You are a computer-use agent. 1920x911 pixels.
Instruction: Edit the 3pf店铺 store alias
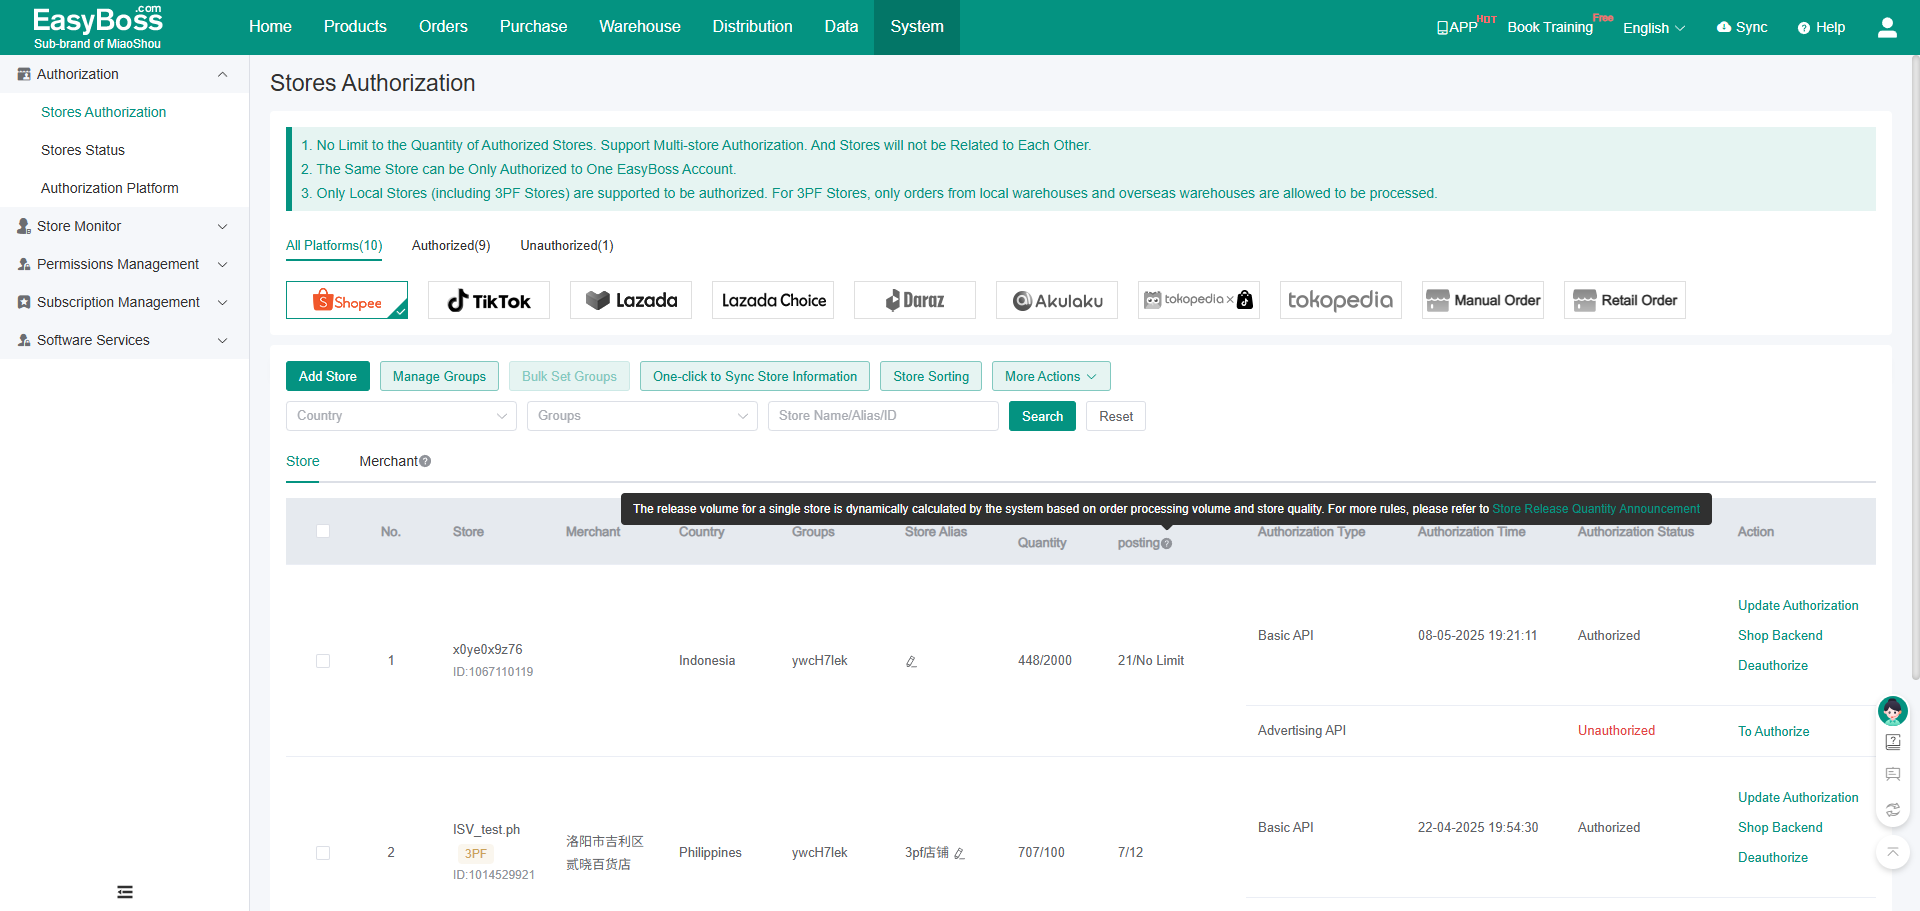click(959, 853)
